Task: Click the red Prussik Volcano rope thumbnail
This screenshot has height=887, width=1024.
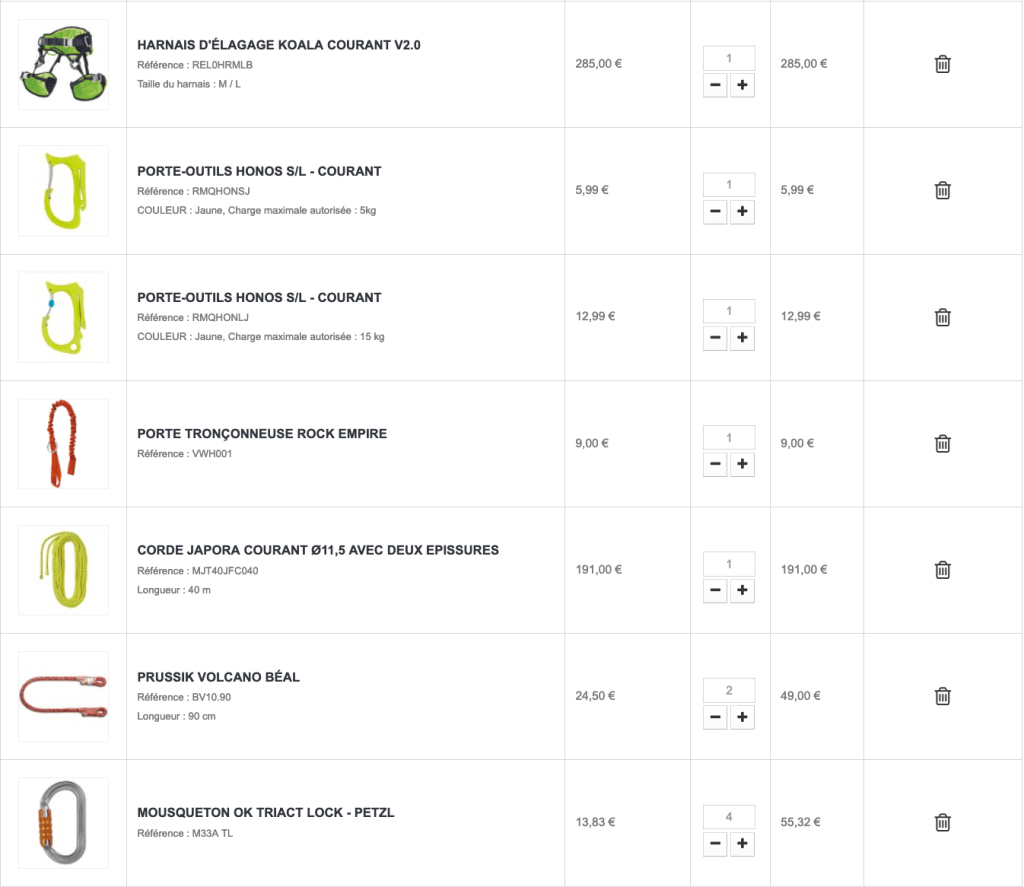Action: (63, 696)
